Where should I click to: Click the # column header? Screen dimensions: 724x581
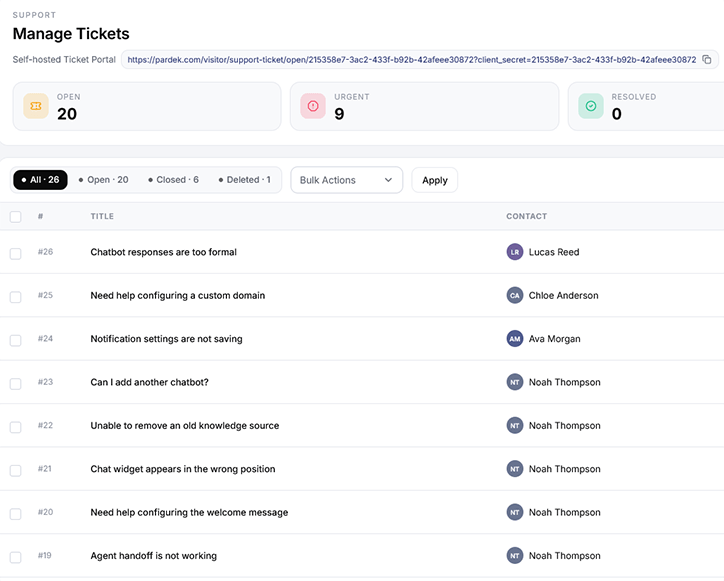tap(41, 216)
